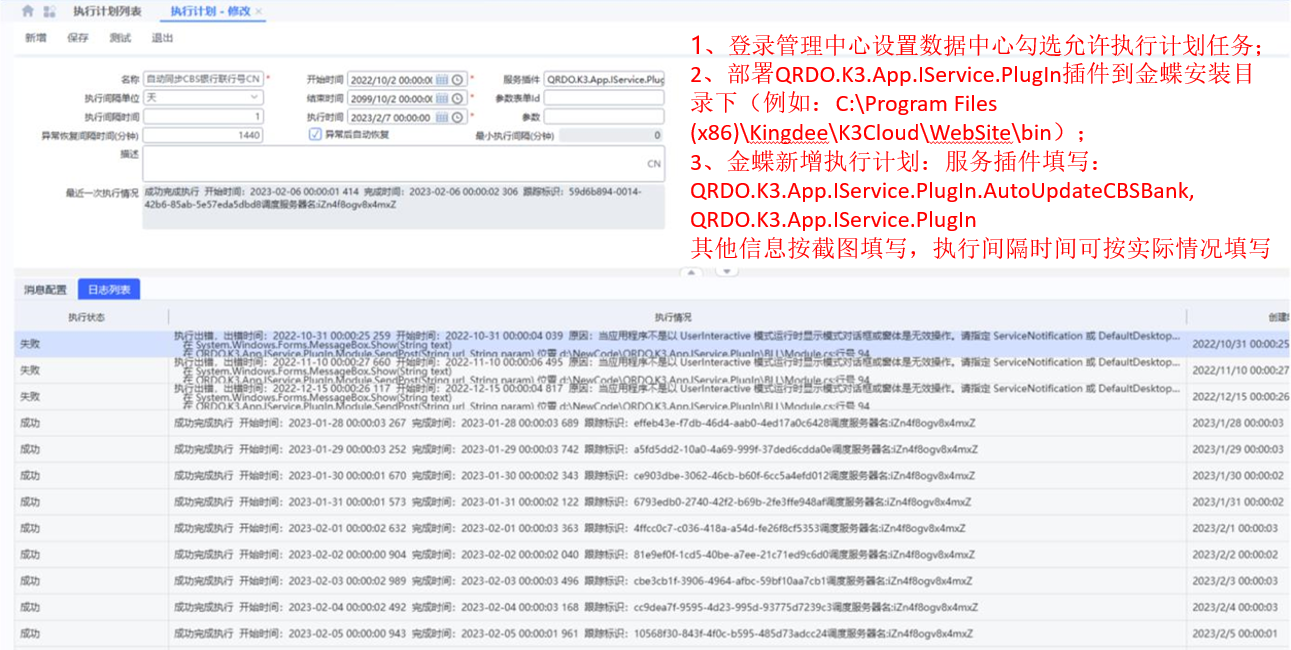Switch to 执行计划列表 tab
Screen dimensions: 1291x650
(107, 11)
